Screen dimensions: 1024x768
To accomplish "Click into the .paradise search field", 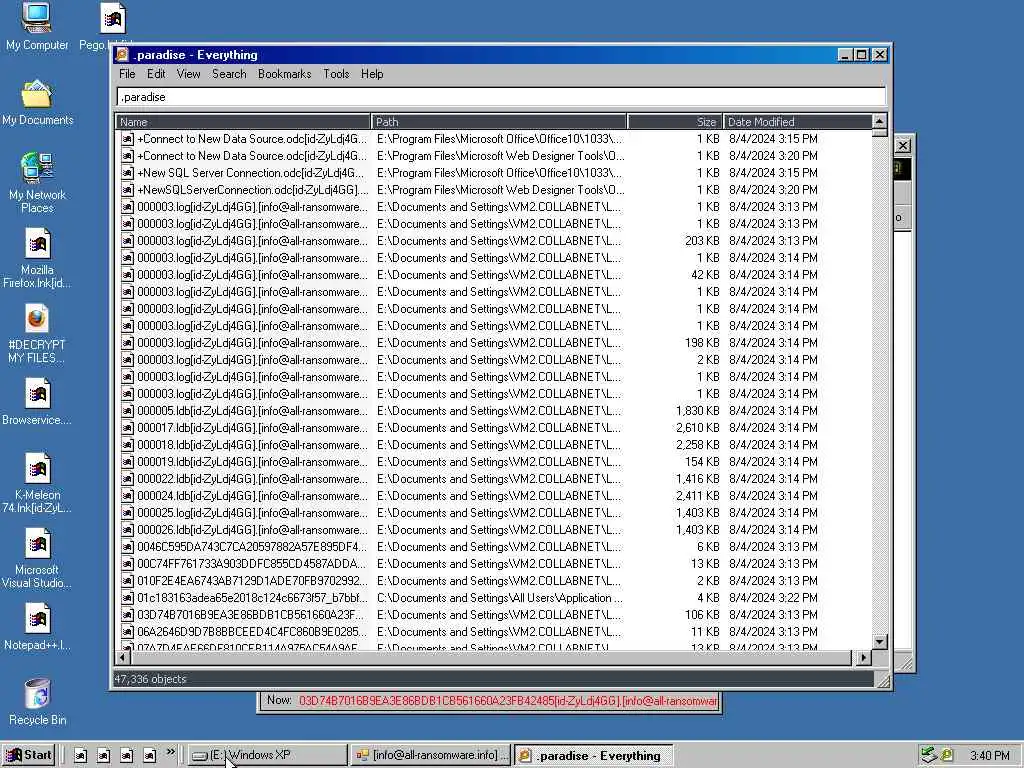I will click(x=501, y=97).
